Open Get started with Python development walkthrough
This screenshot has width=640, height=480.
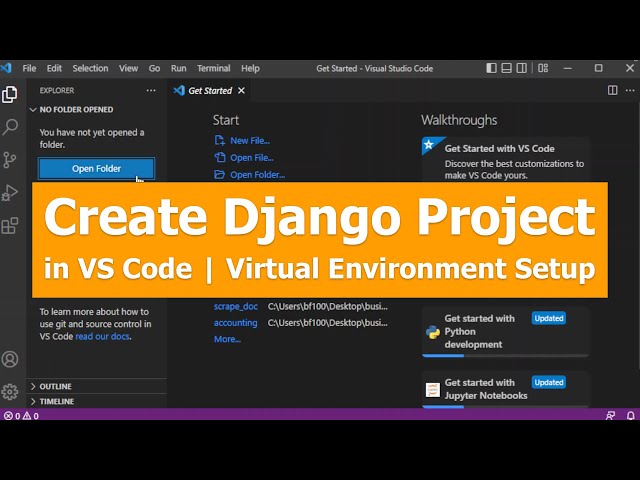506,331
